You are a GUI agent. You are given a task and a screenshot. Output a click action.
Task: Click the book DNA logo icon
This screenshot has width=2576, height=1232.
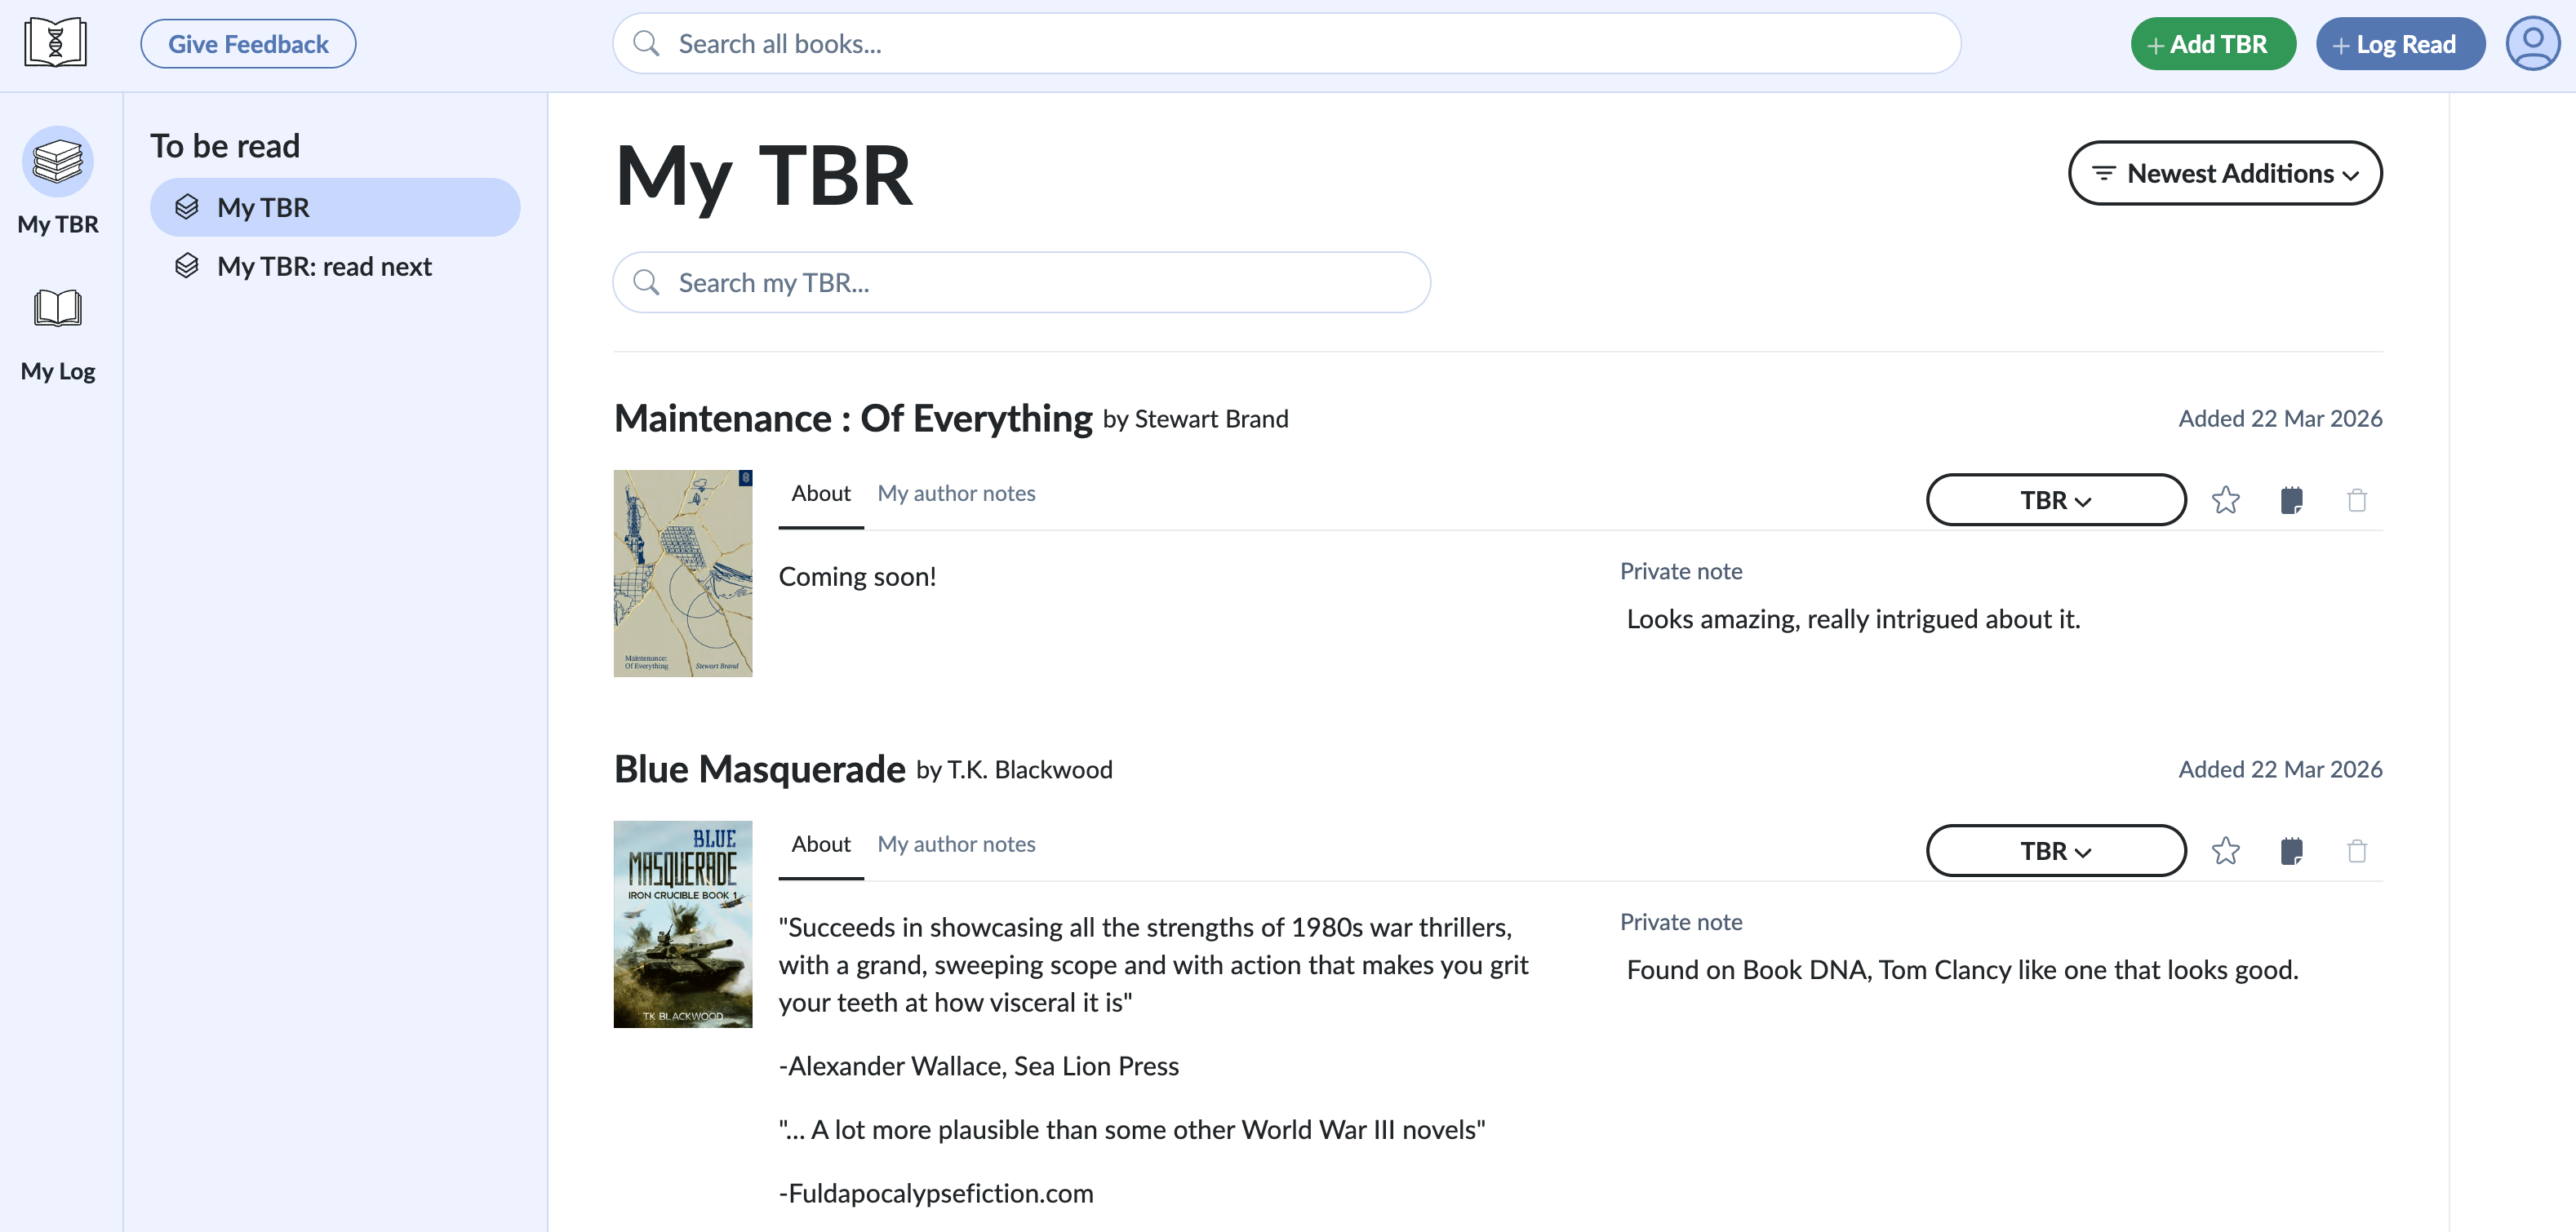pos(55,43)
